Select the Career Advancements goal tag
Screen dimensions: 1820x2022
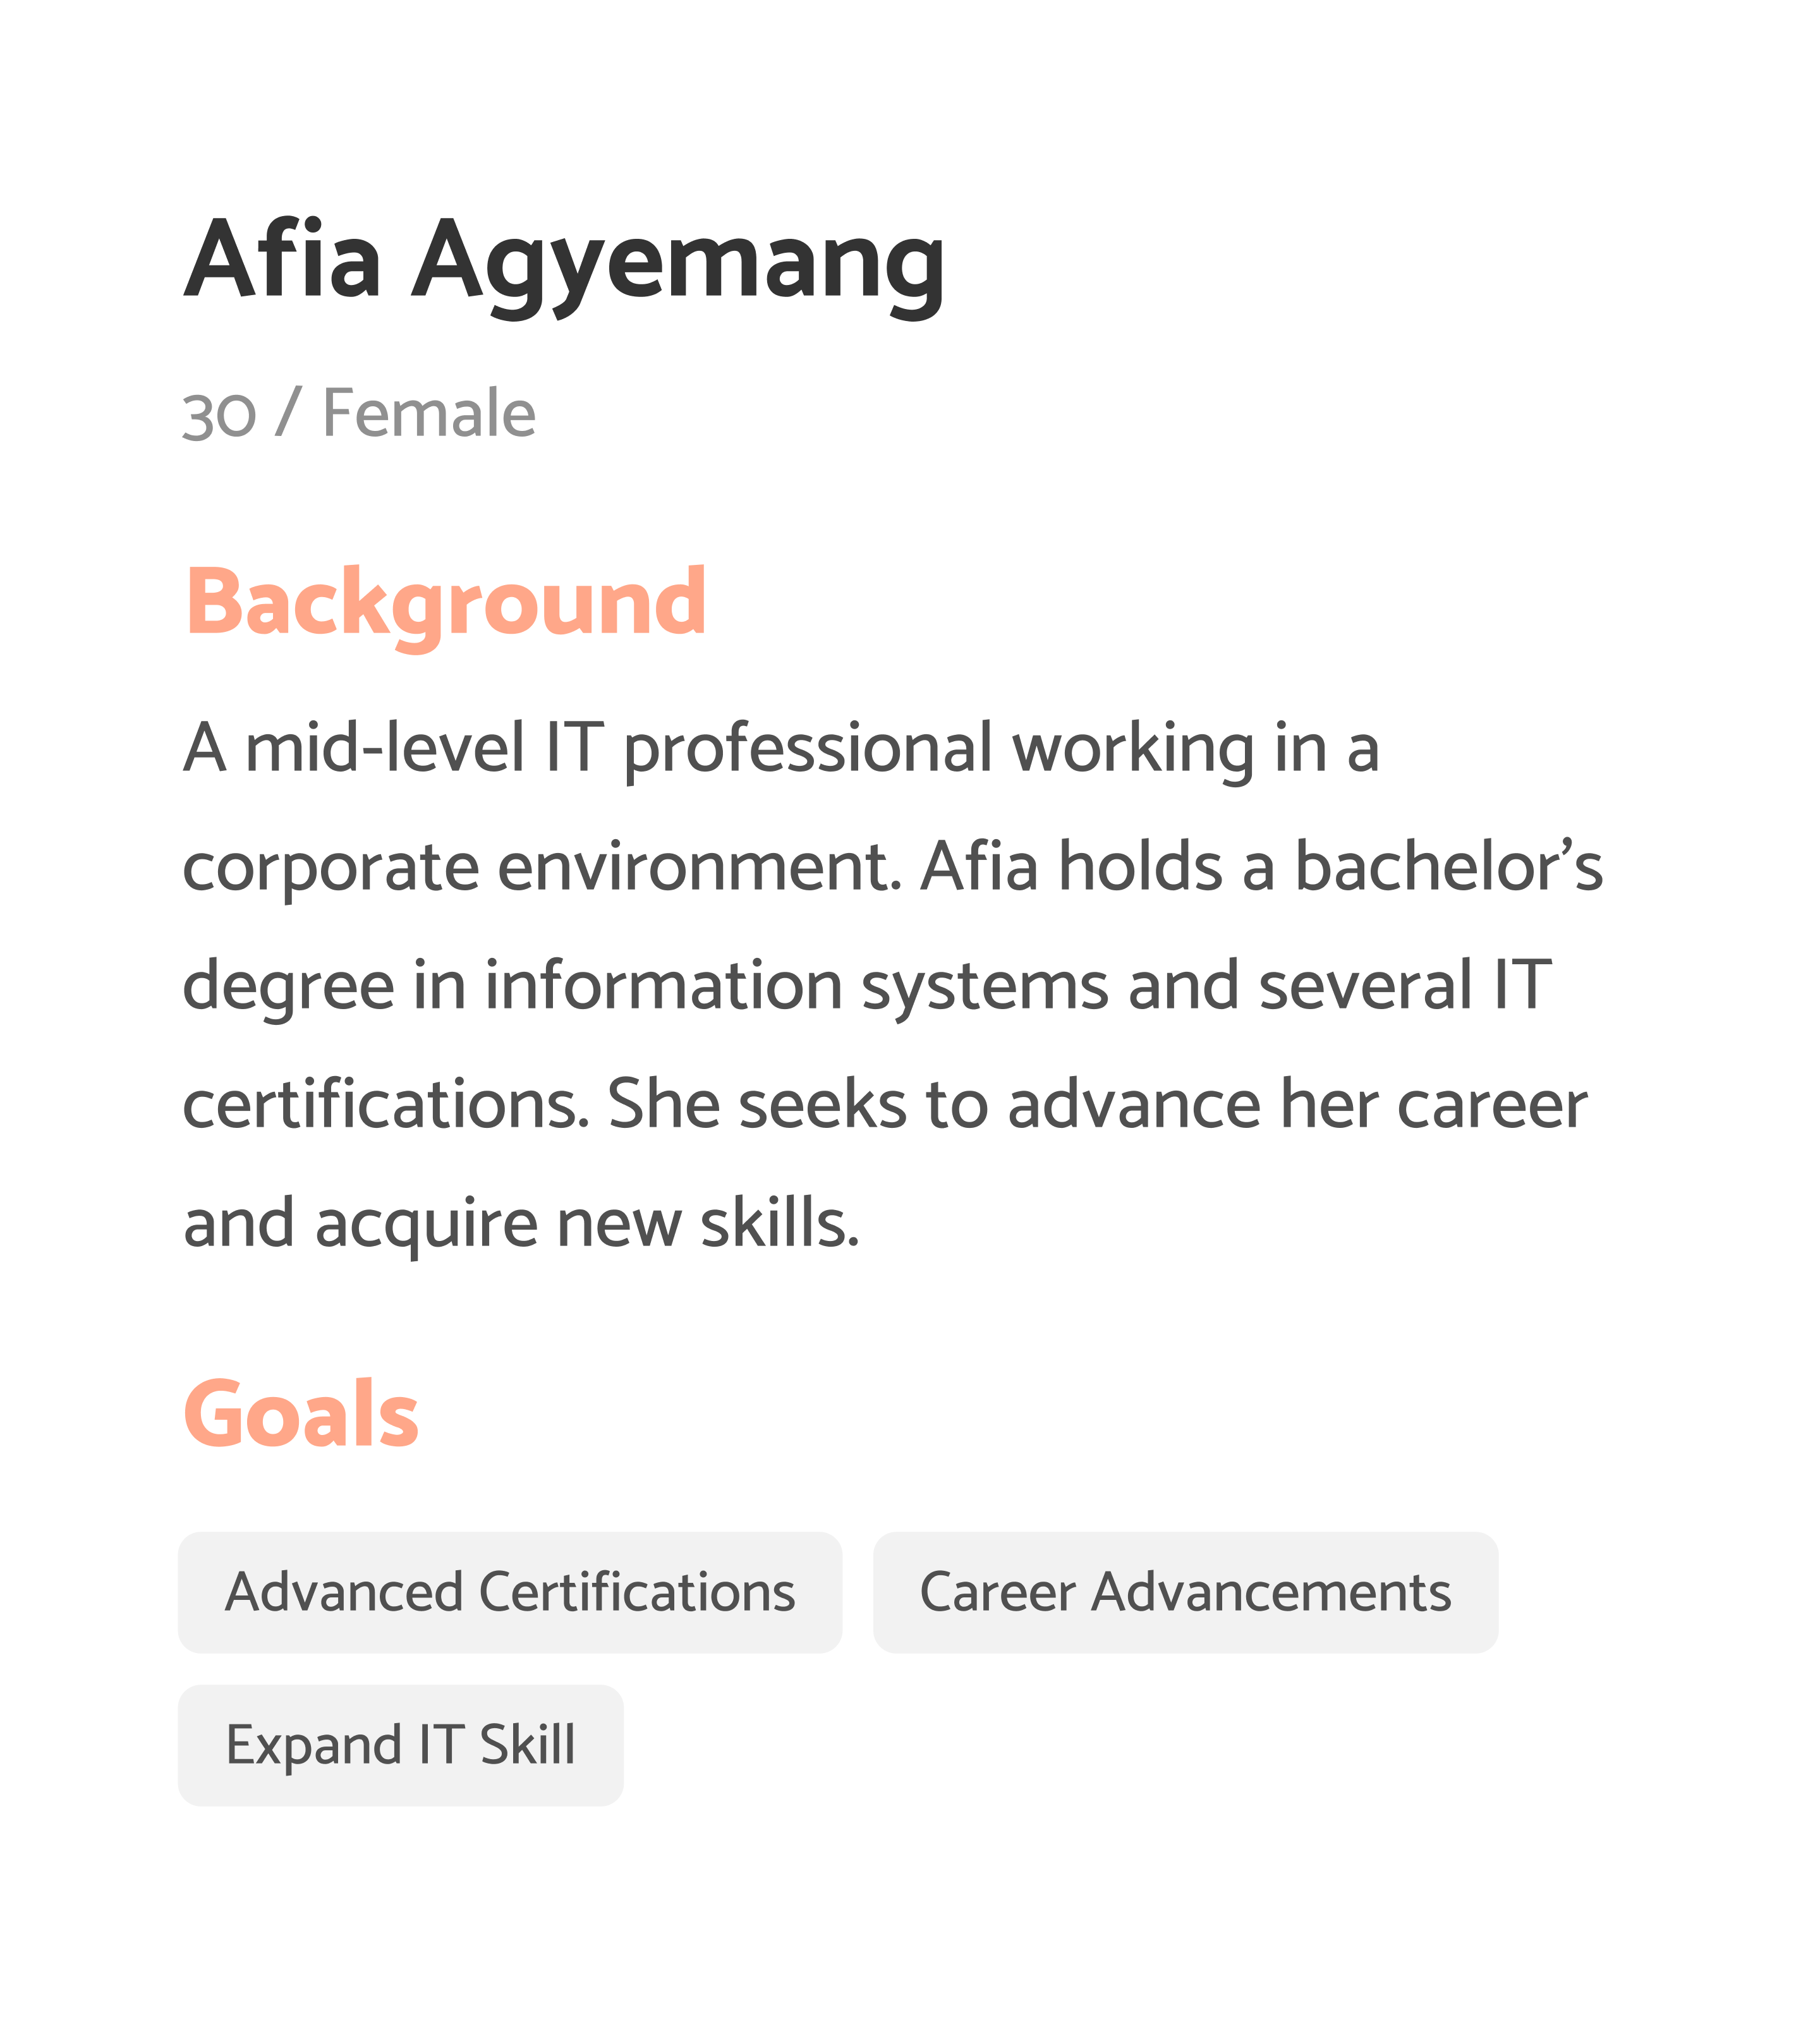click(x=1185, y=1593)
